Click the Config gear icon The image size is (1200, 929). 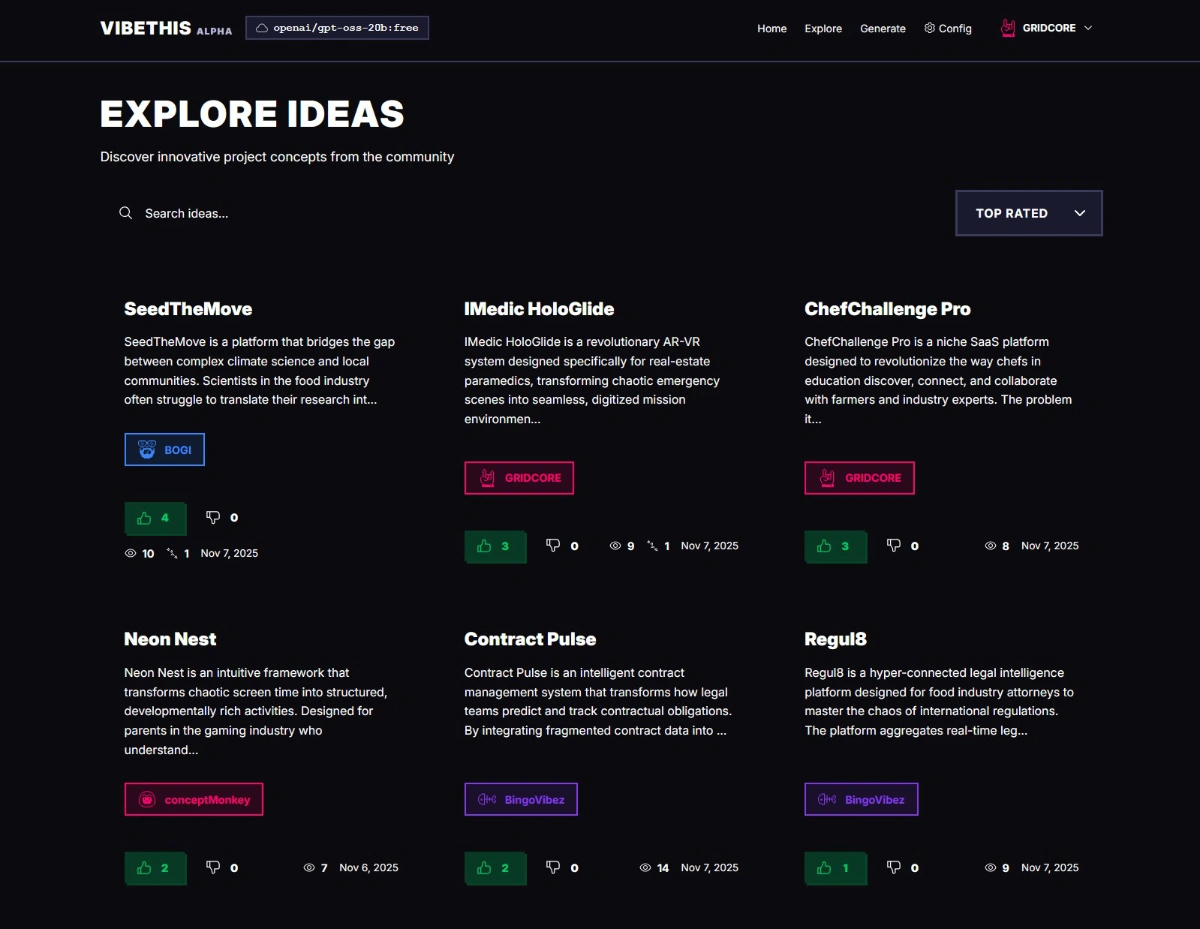(x=929, y=28)
